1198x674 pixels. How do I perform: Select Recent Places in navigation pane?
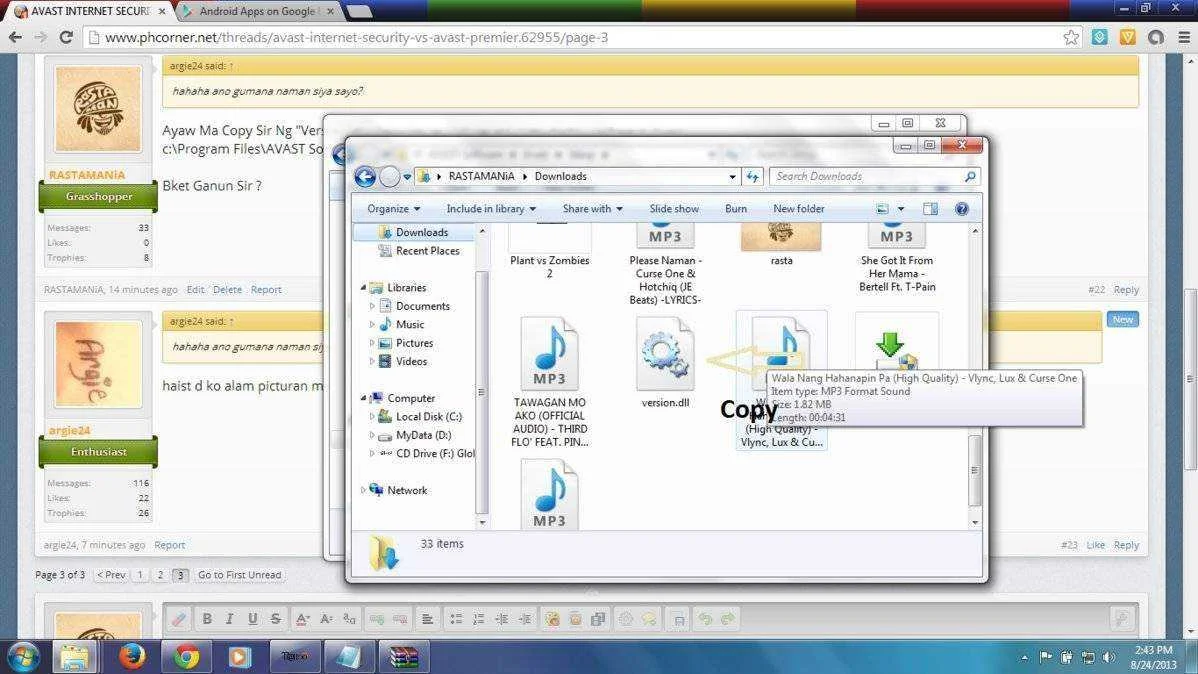[x=427, y=251]
